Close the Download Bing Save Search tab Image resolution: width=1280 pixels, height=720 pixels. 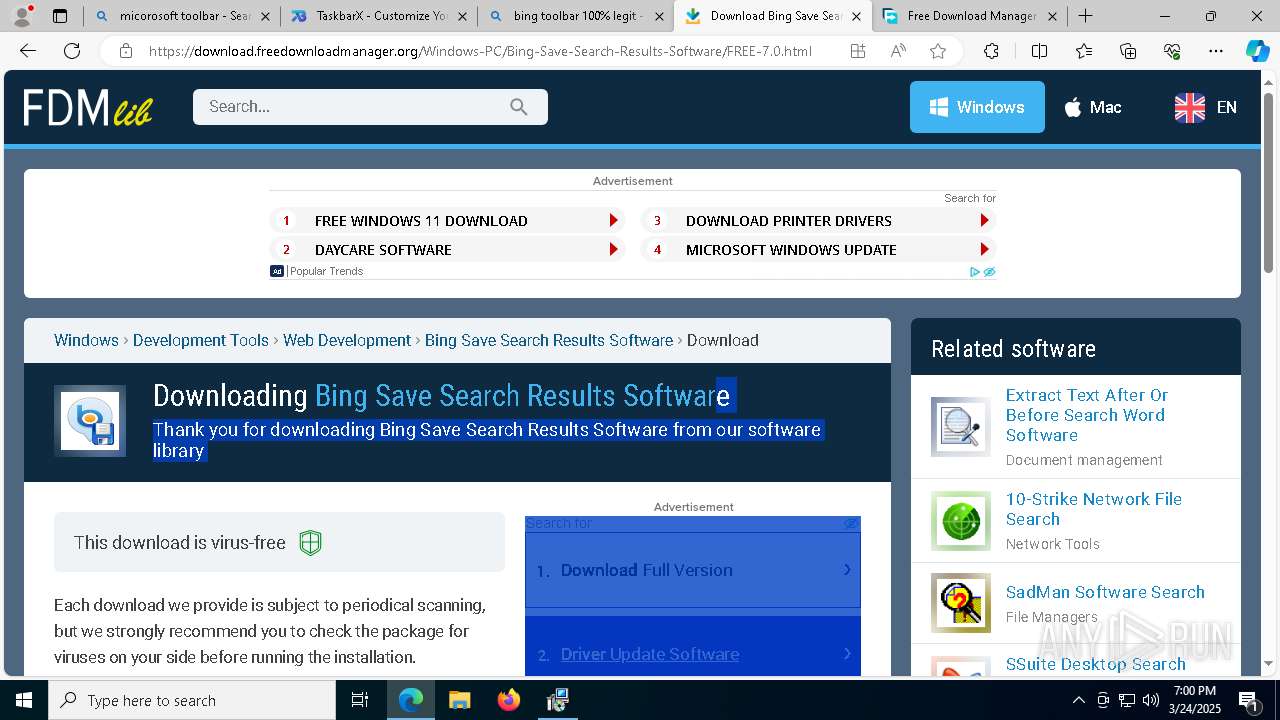tap(856, 16)
